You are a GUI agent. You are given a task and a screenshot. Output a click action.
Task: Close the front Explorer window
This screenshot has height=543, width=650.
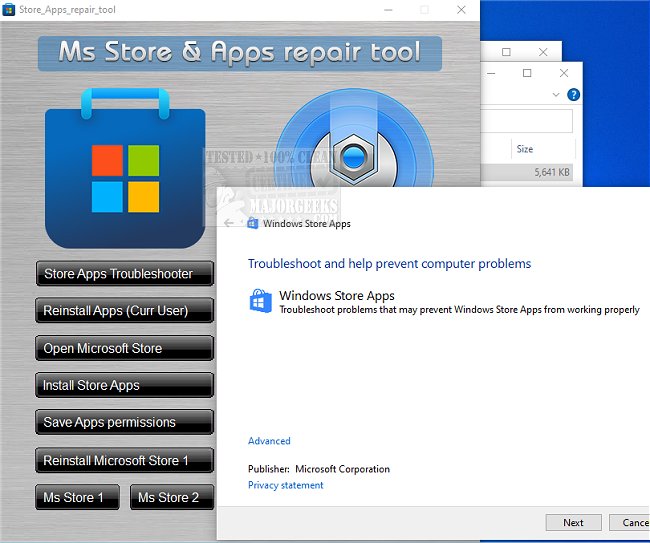(564, 73)
